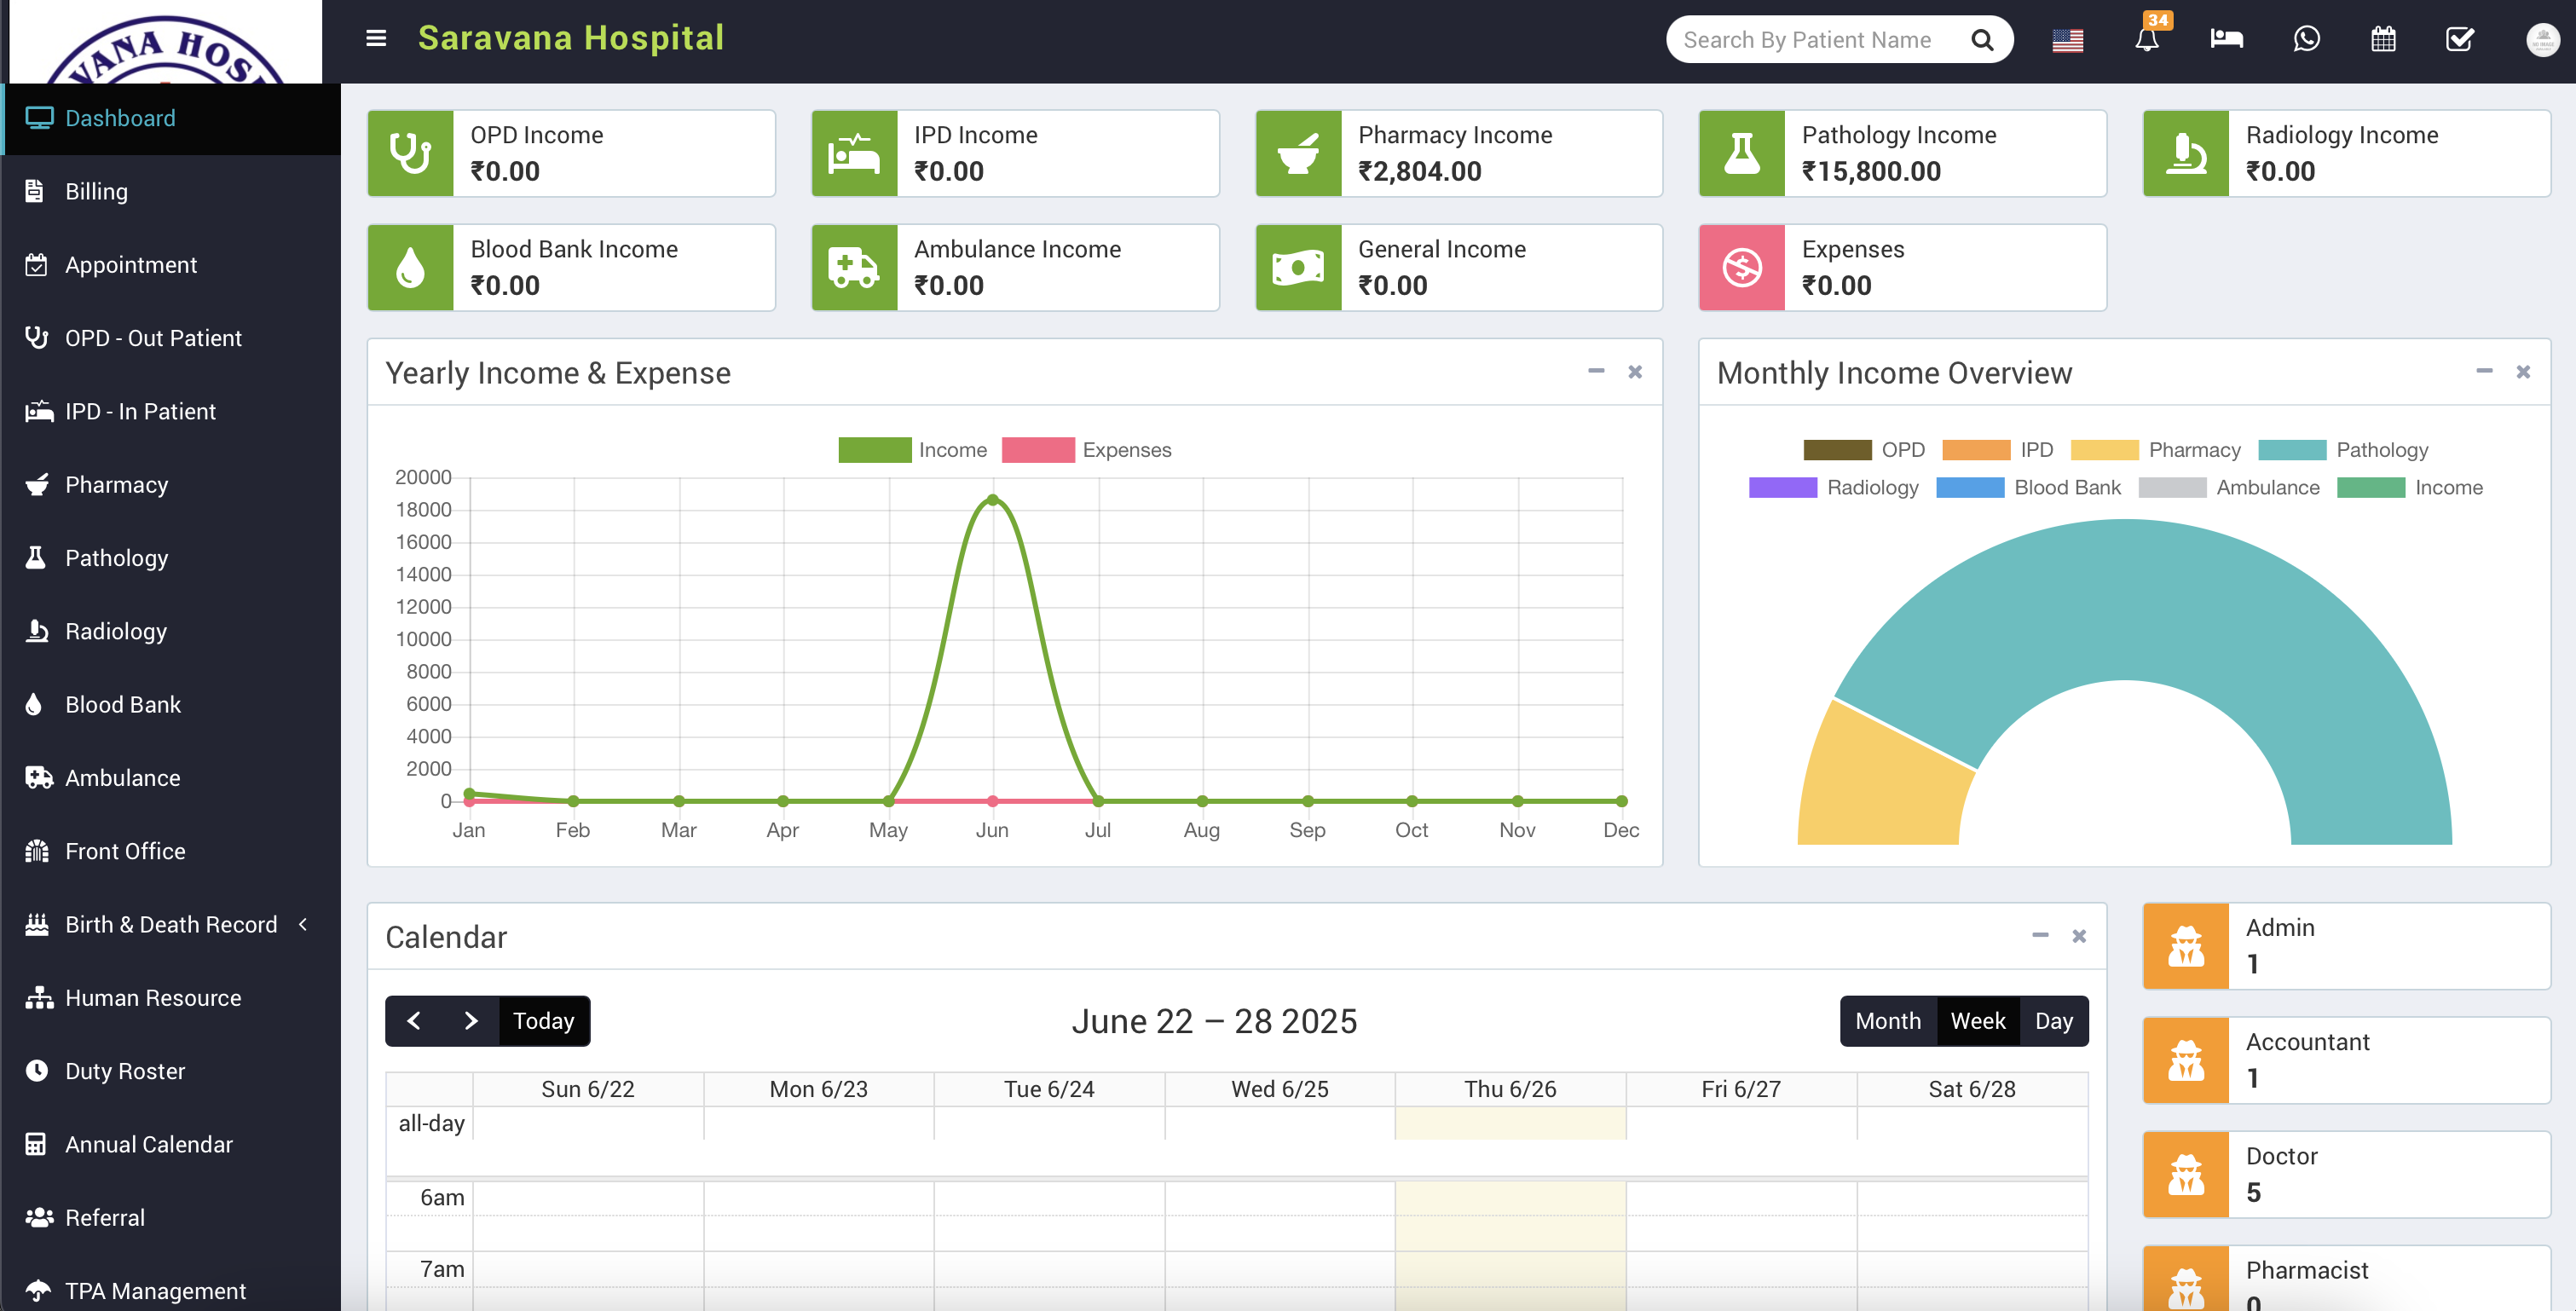Select the Pharmacy module in sidebar
This screenshot has height=1311, width=2576.
click(117, 484)
